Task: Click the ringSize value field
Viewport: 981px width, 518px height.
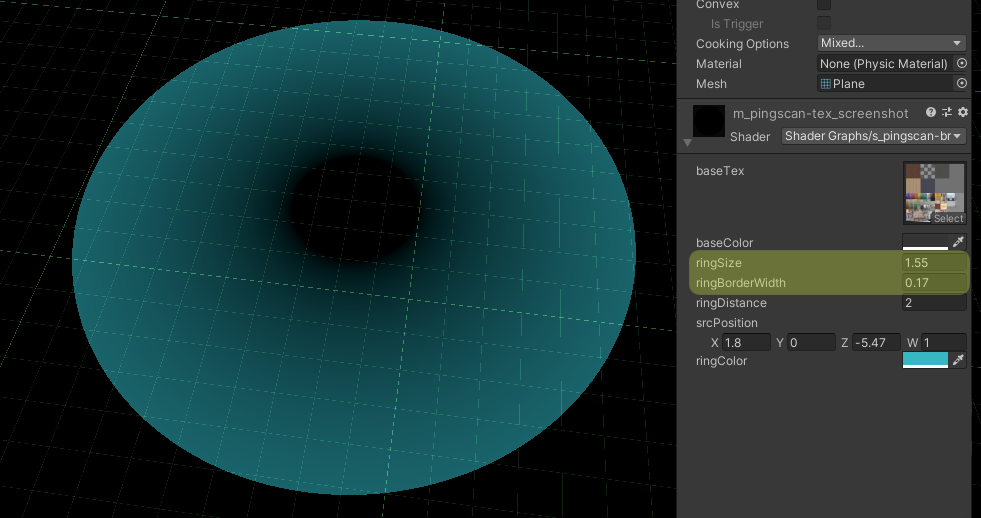Action: (934, 263)
